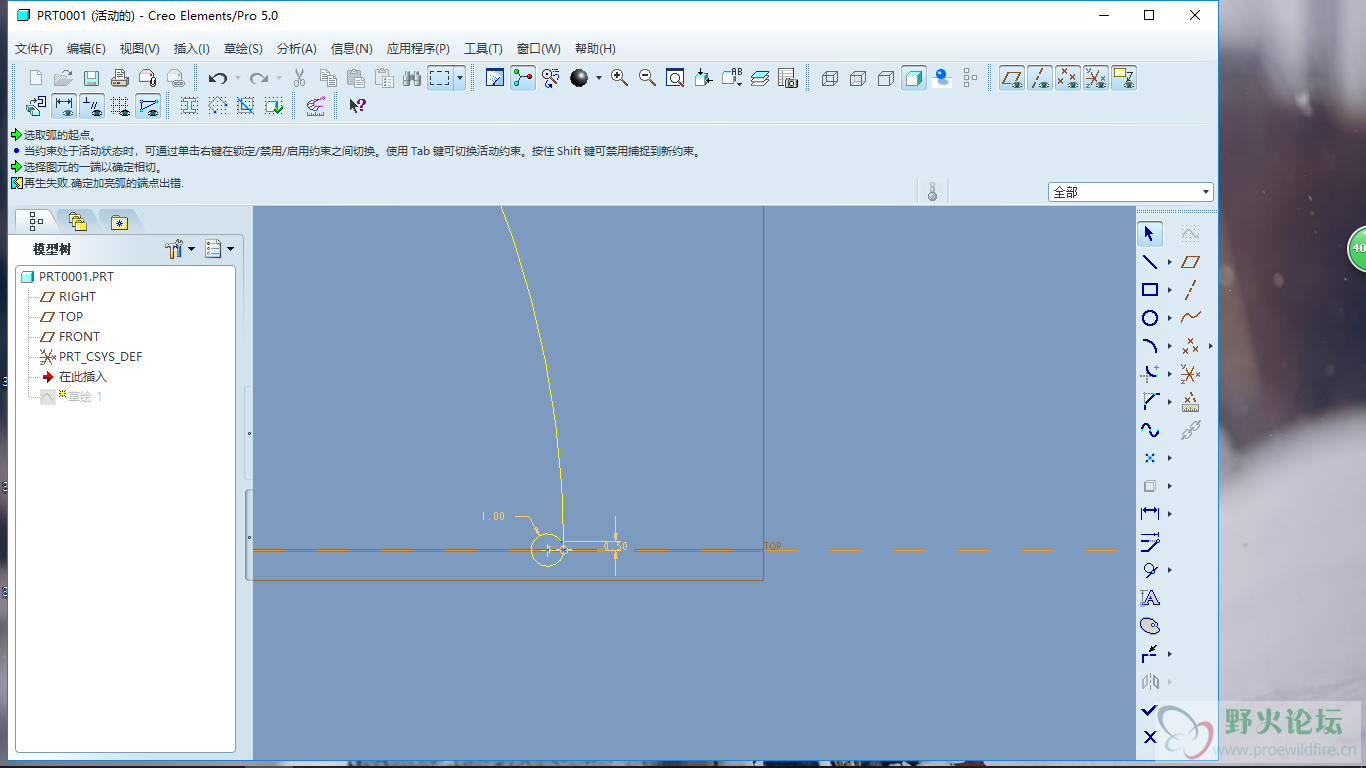This screenshot has height=768, width=1366.
Task: Open model tree settings dropdown
Action: [180, 249]
